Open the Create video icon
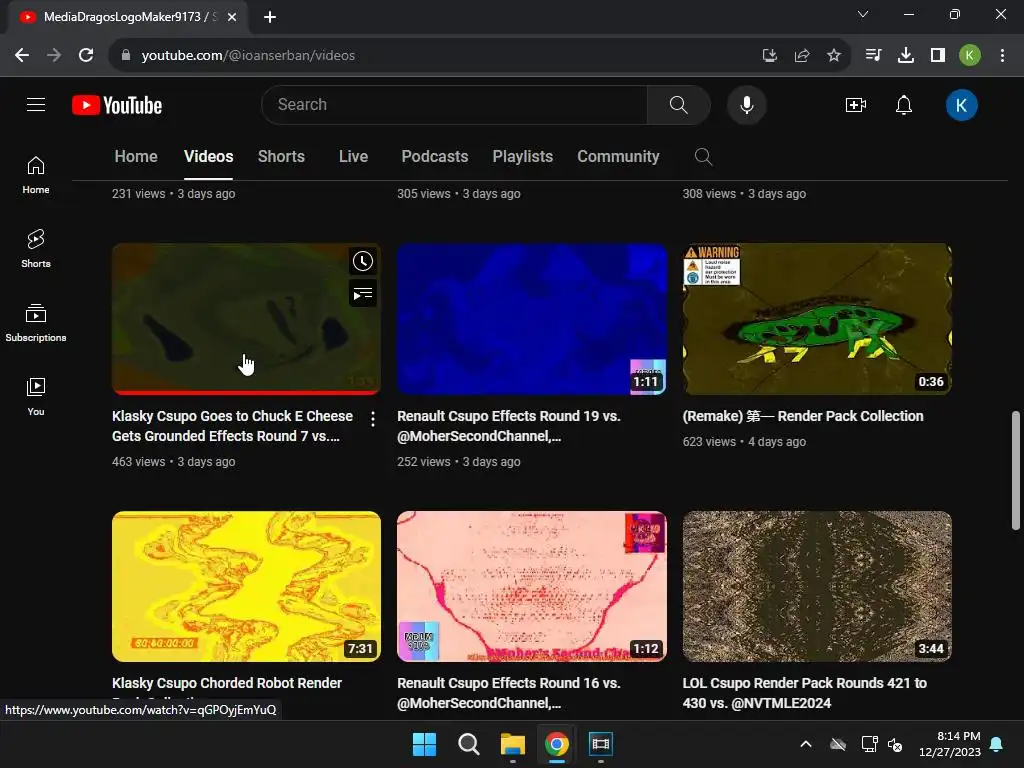Screen dimensions: 1024x768 tap(856, 104)
